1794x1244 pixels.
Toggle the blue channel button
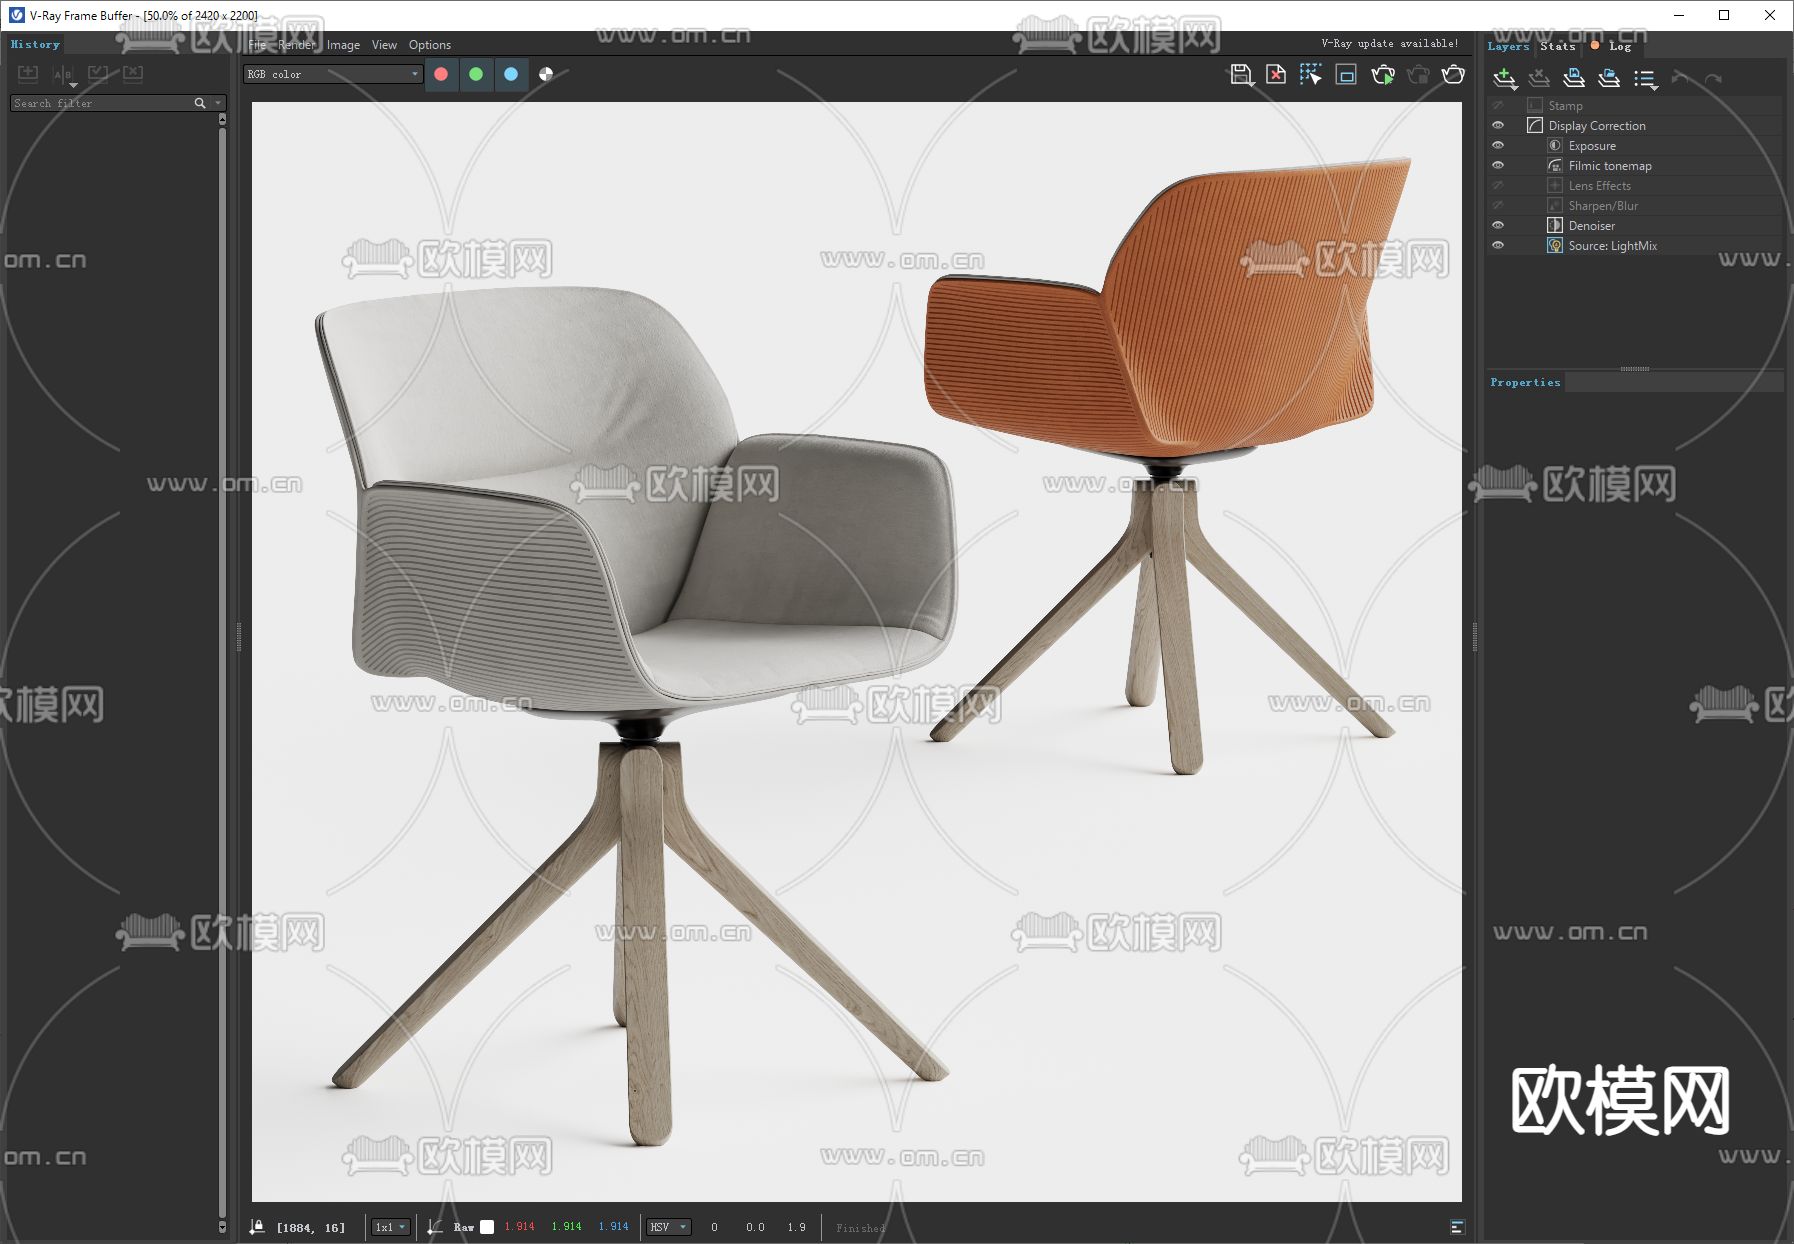click(511, 74)
